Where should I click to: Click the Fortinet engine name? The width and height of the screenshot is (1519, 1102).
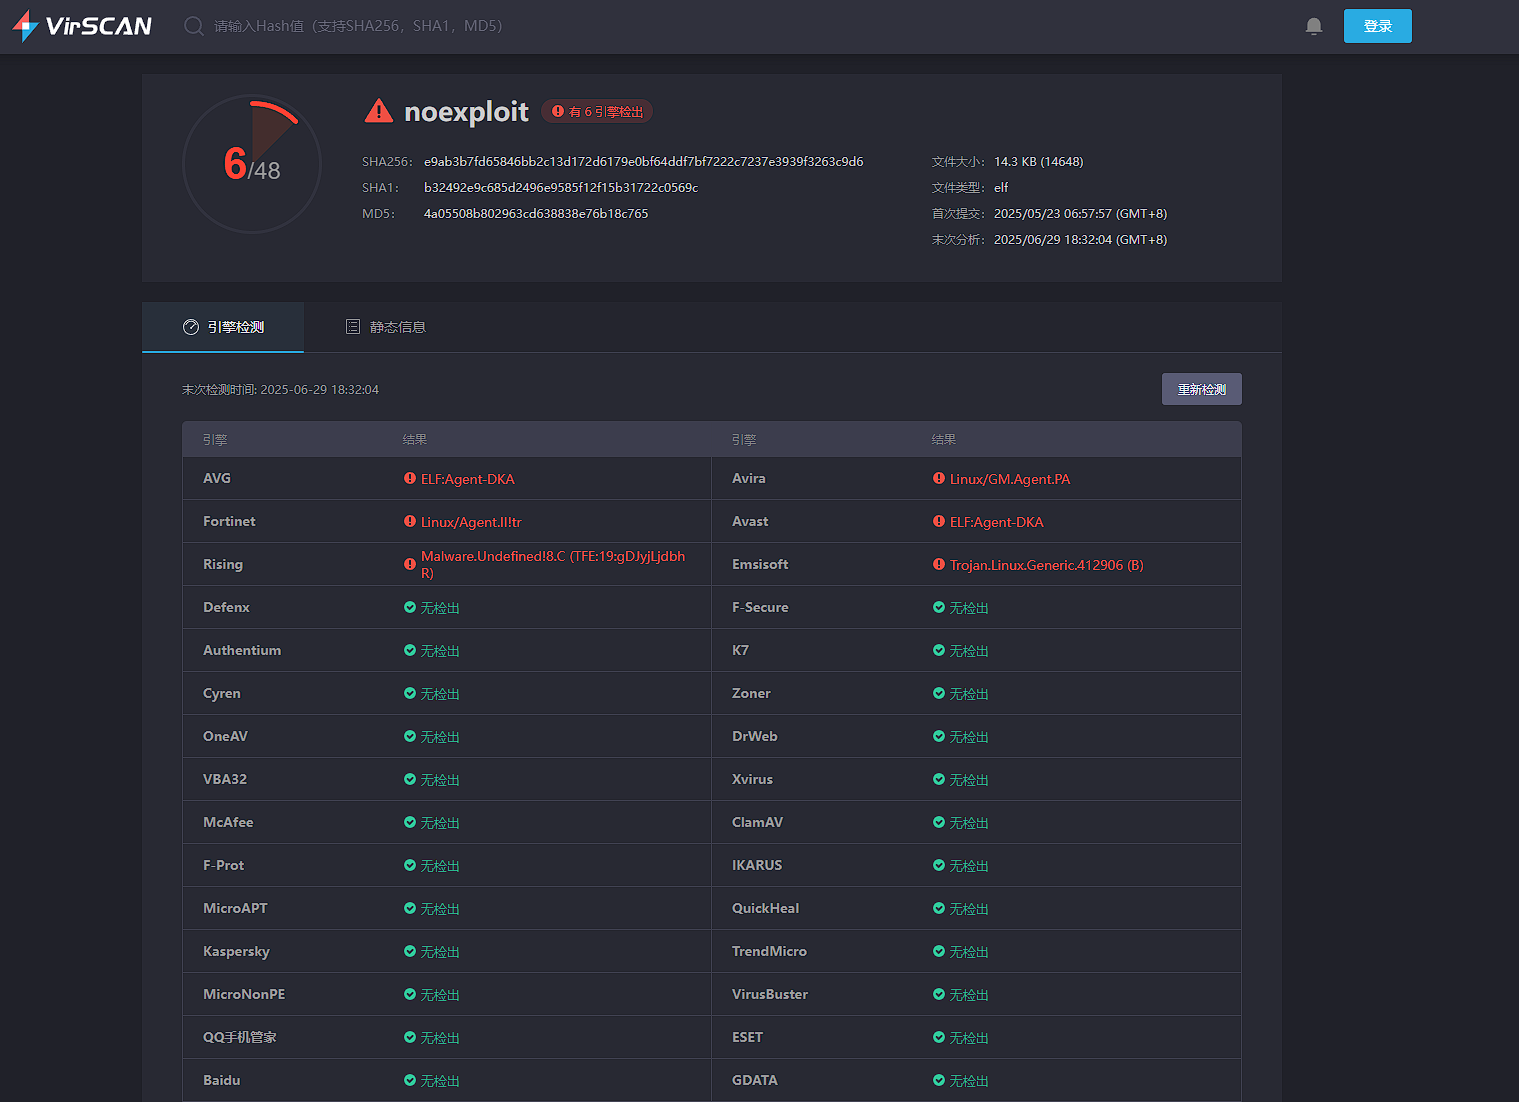click(x=229, y=522)
